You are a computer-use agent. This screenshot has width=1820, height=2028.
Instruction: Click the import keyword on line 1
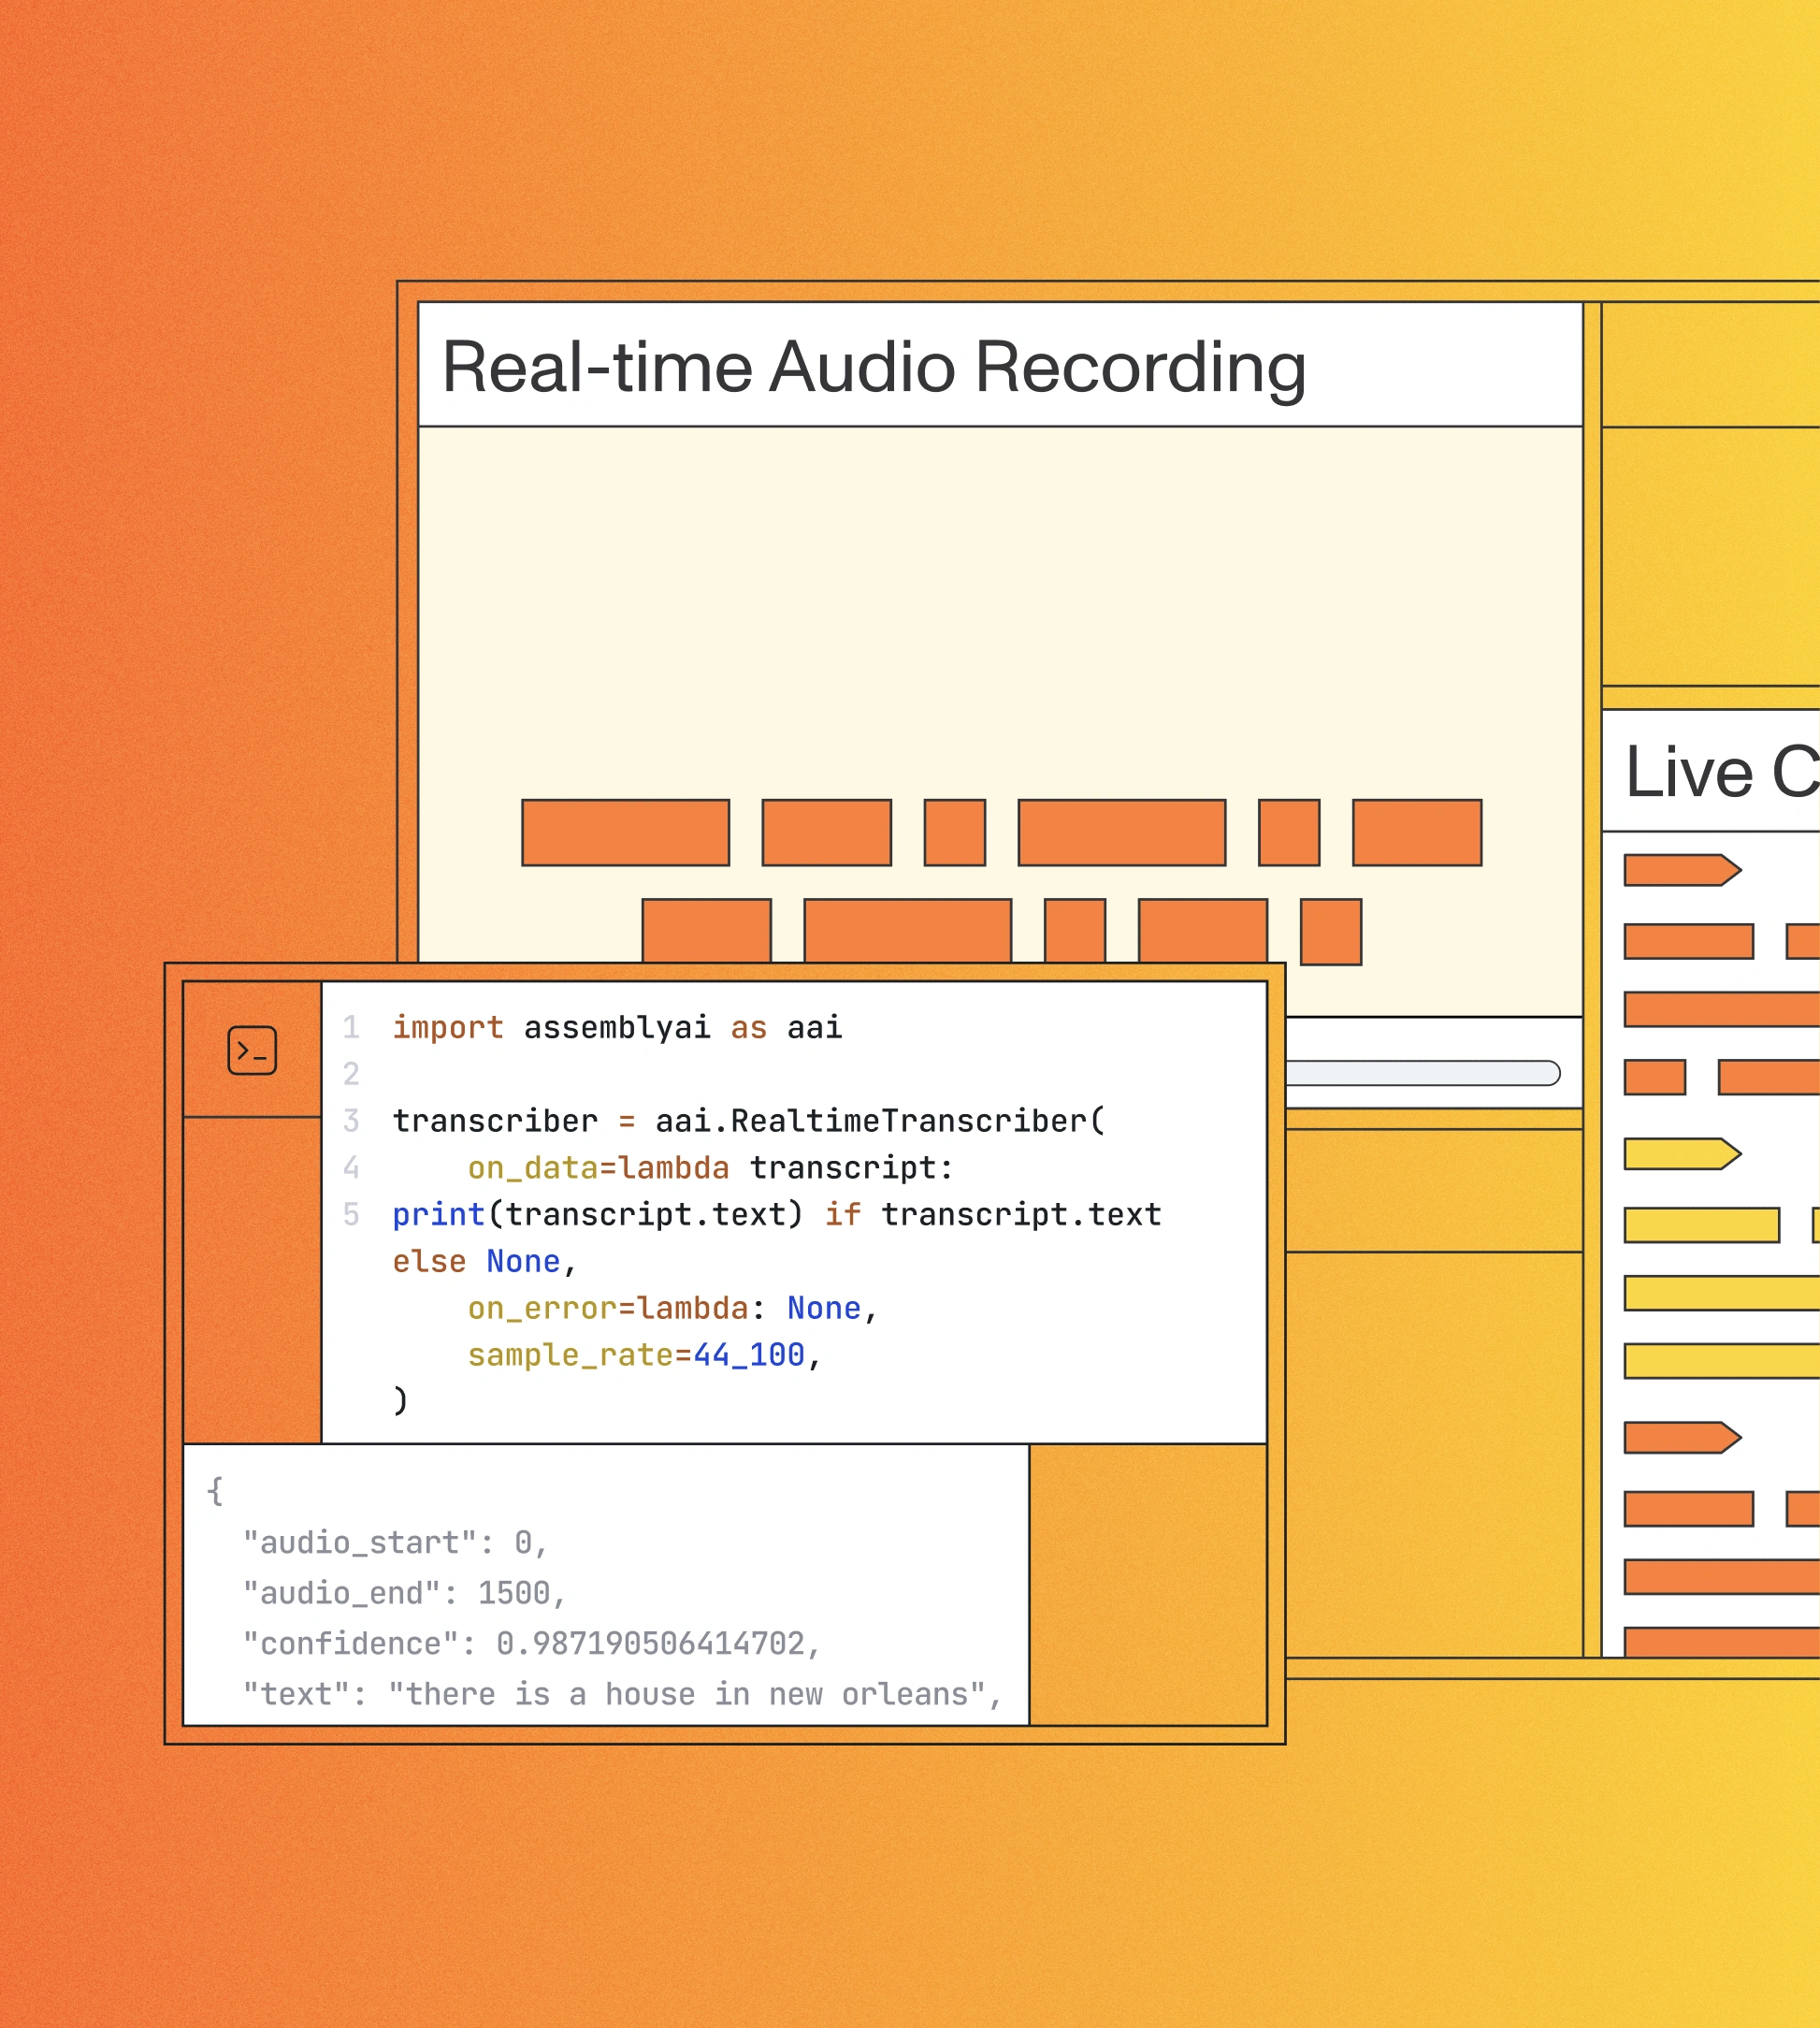pyautogui.click(x=447, y=1027)
